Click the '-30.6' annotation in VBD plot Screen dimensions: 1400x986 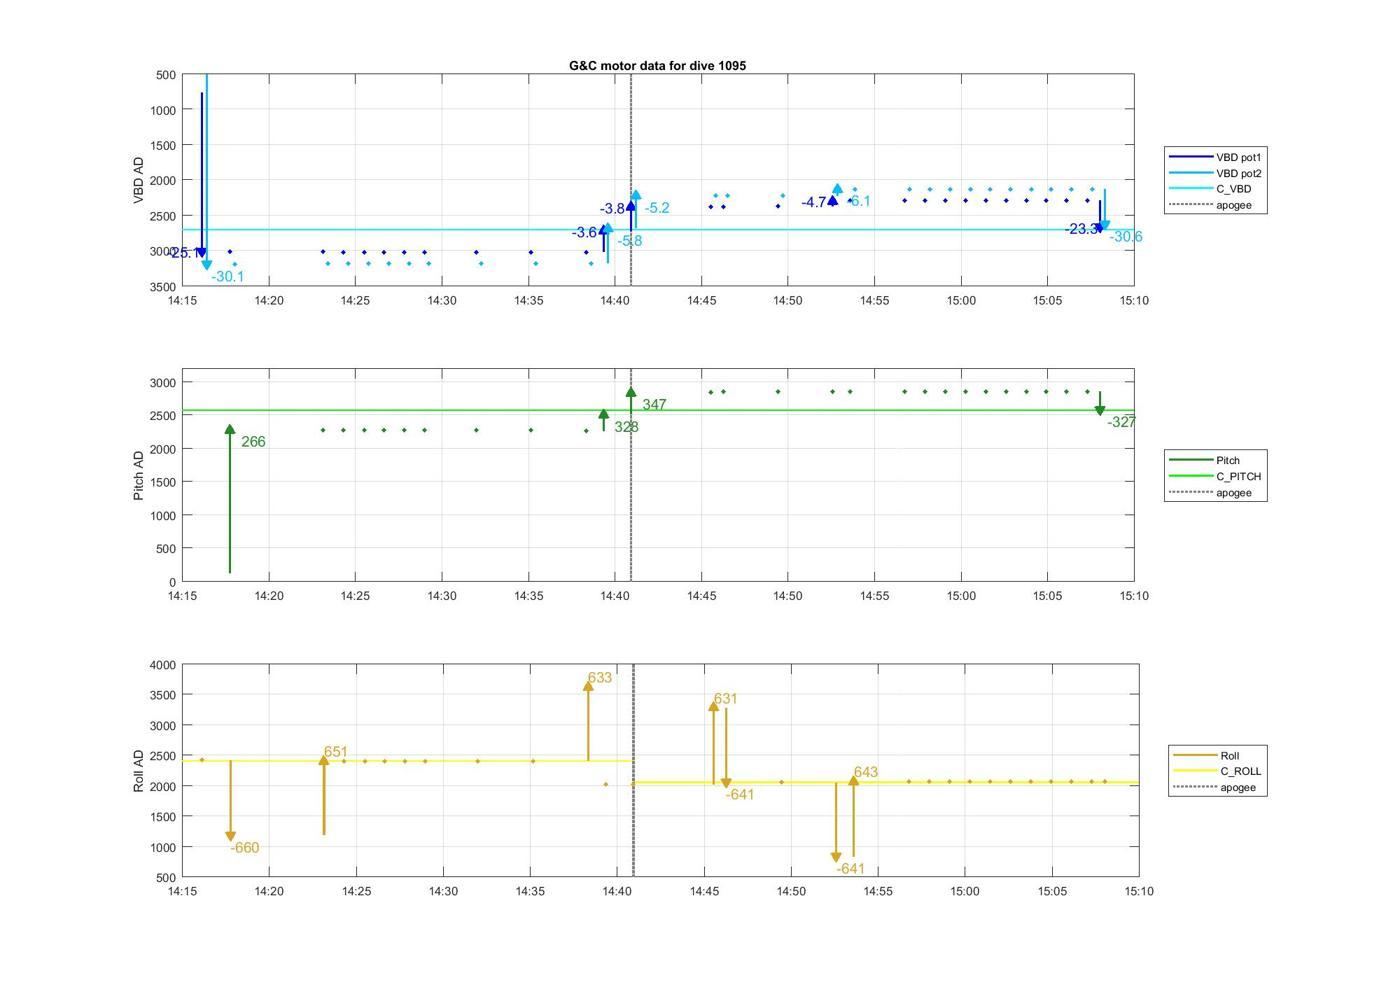(x=1126, y=237)
